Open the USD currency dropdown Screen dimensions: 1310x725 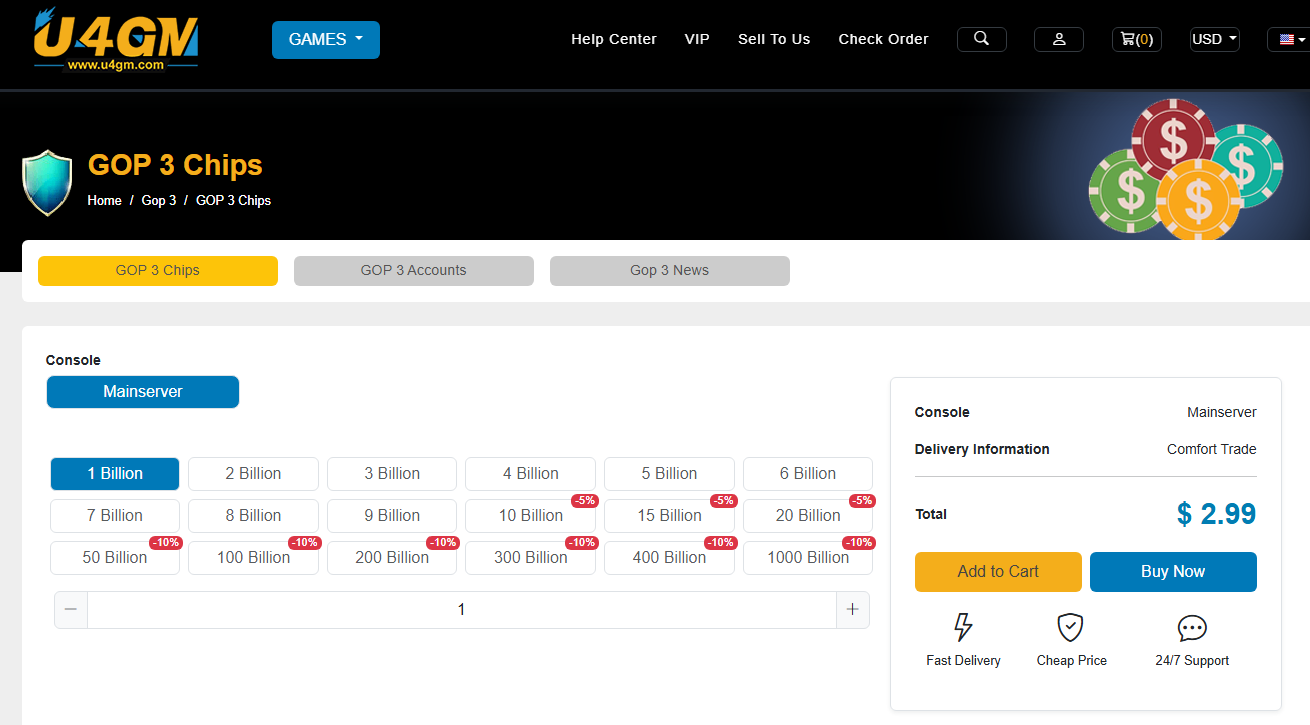pyautogui.click(x=1214, y=39)
